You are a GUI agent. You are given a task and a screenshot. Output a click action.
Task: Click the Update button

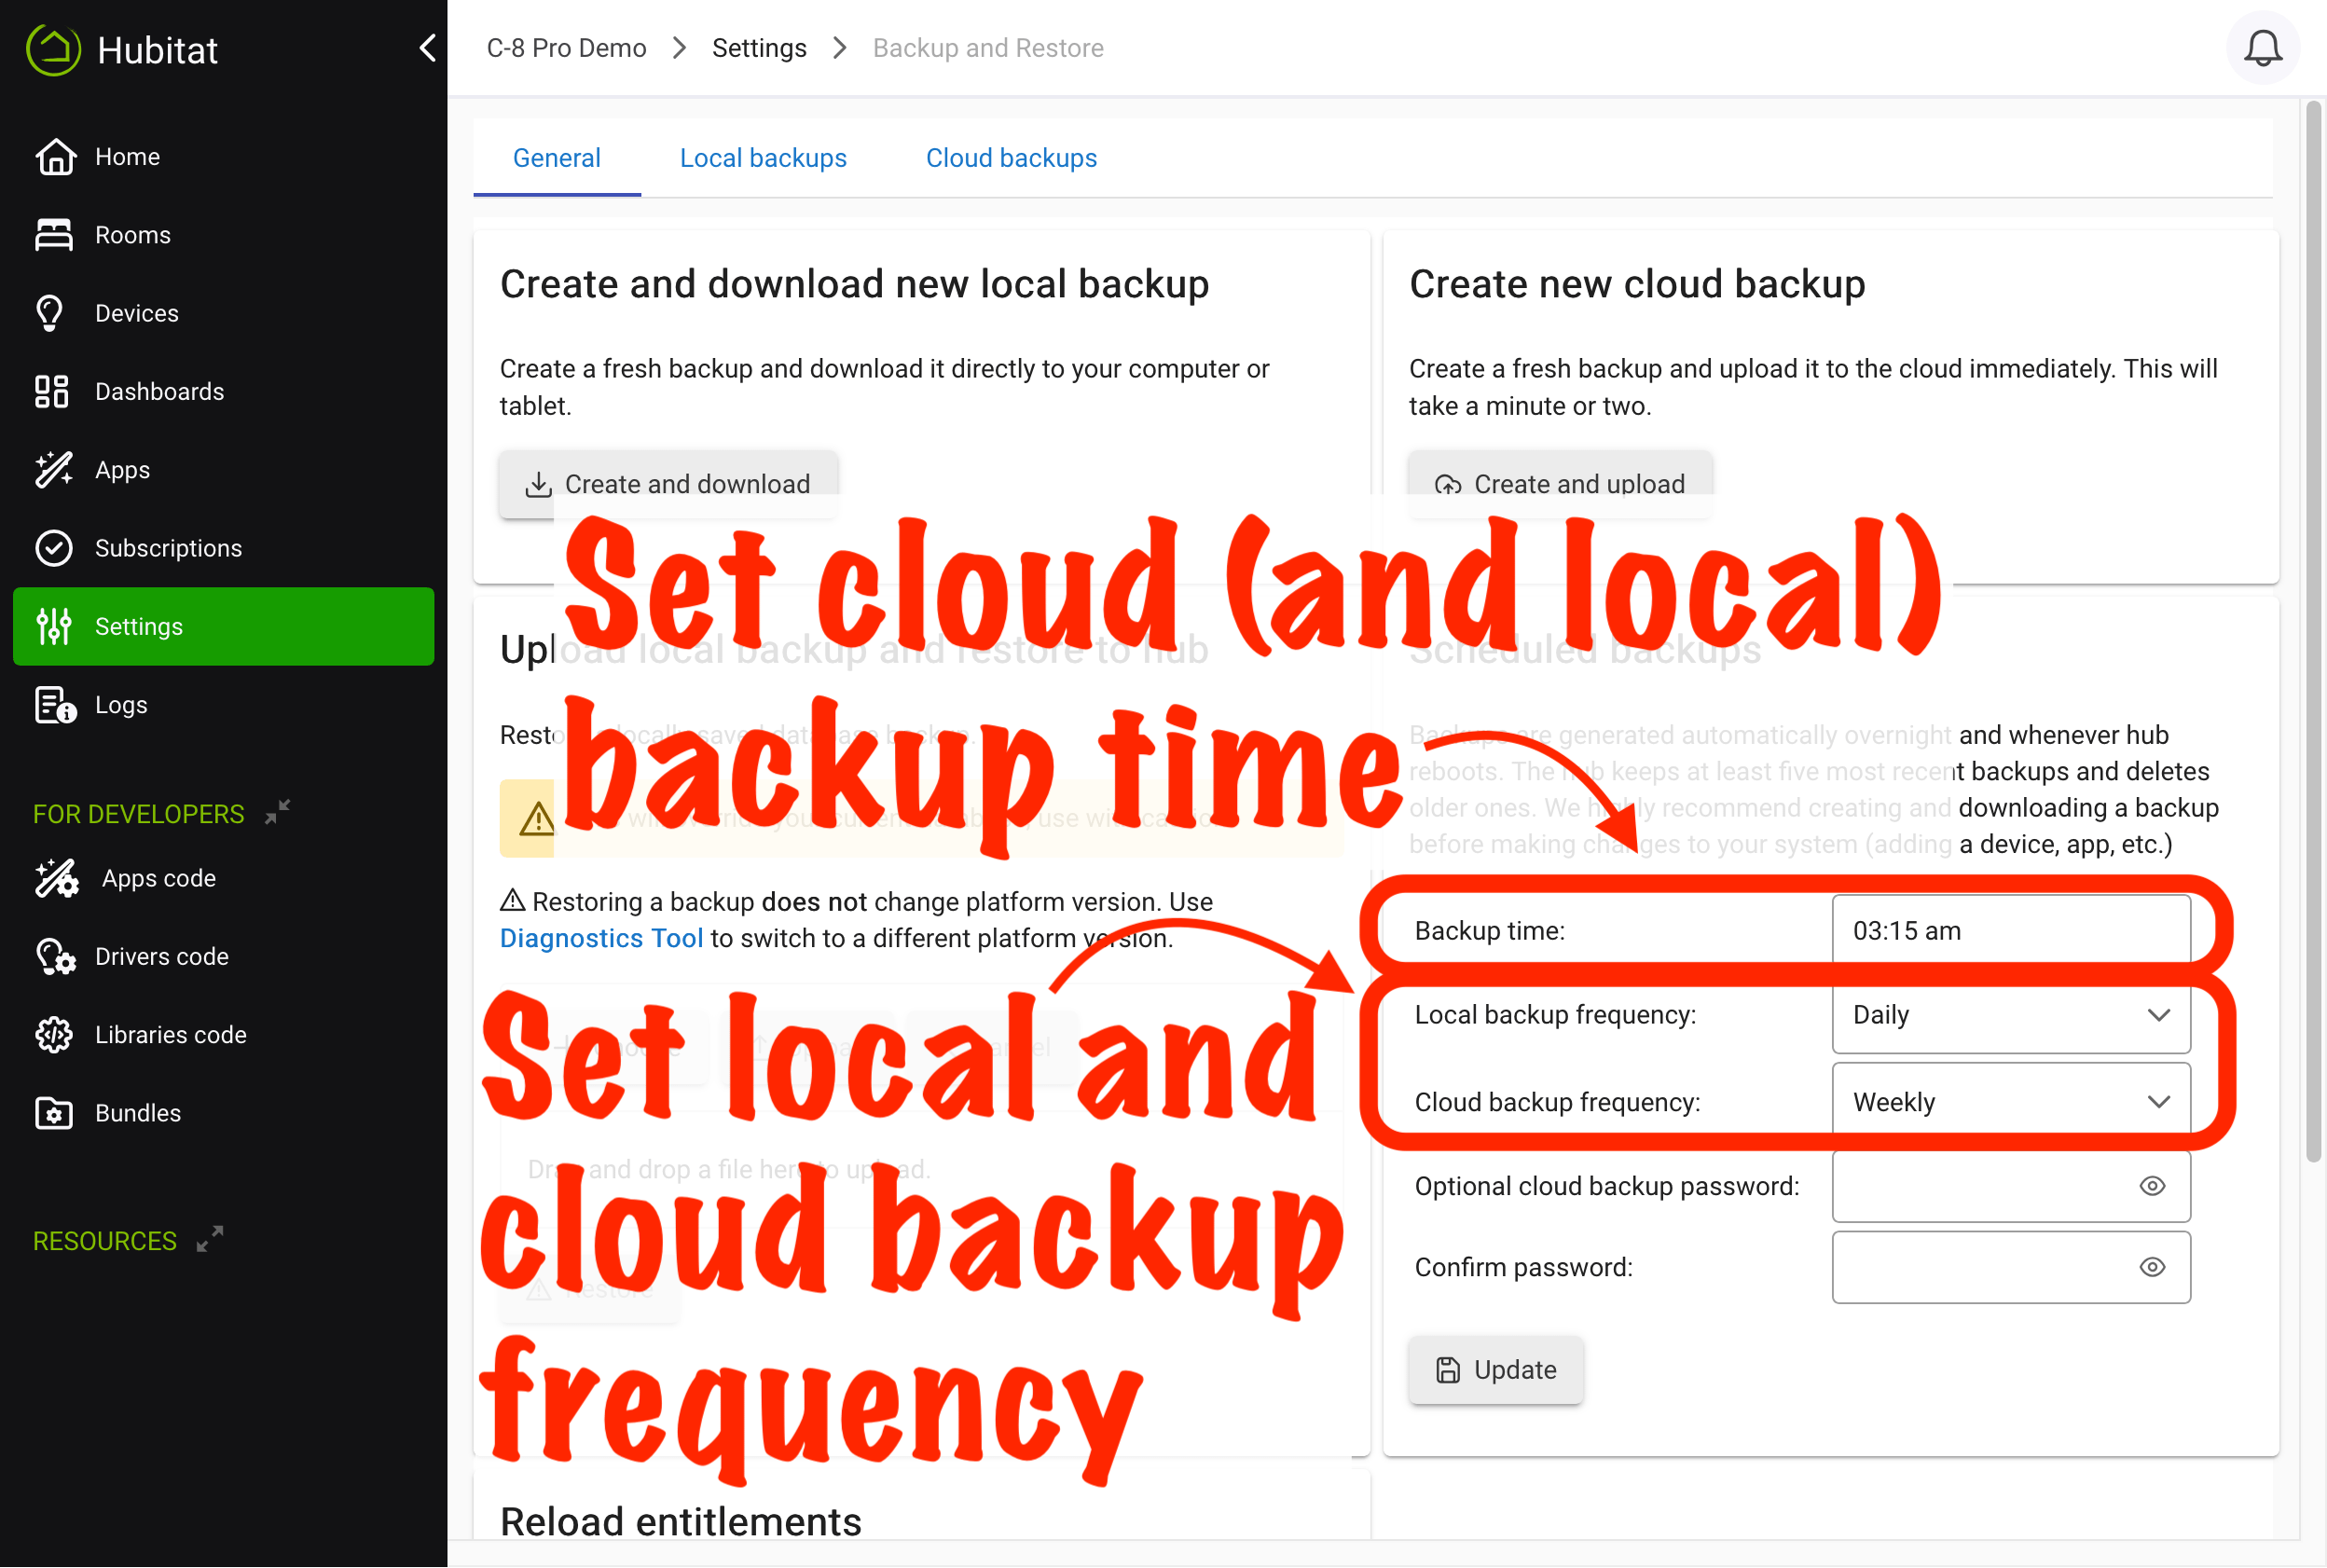(1496, 1369)
